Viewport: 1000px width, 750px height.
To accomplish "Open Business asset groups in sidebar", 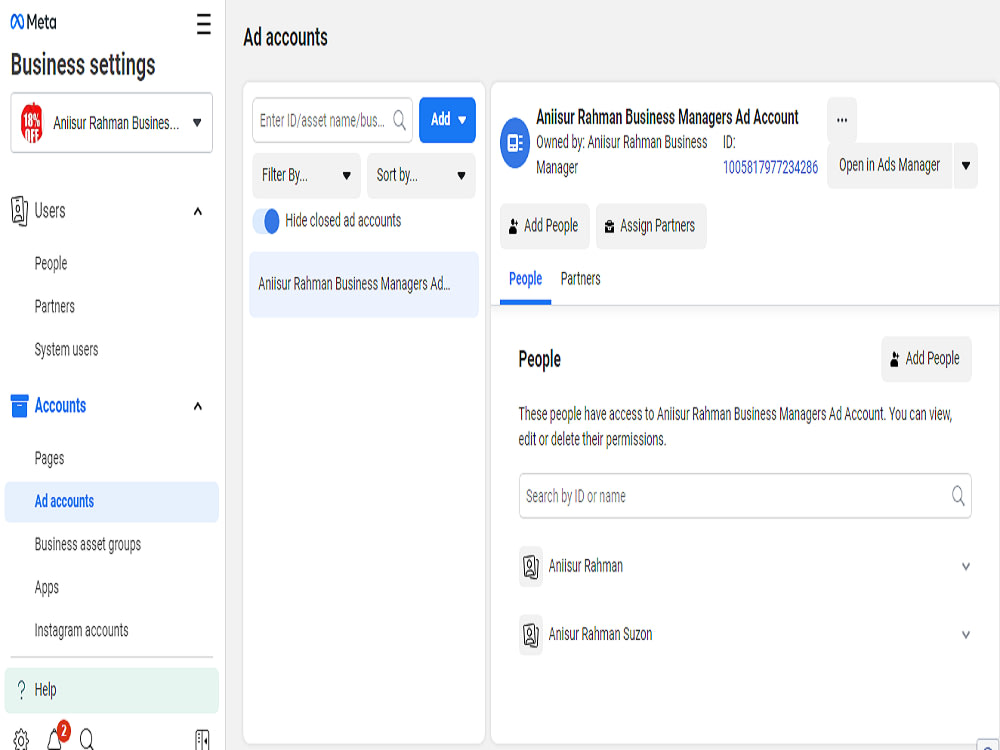I will [x=88, y=545].
